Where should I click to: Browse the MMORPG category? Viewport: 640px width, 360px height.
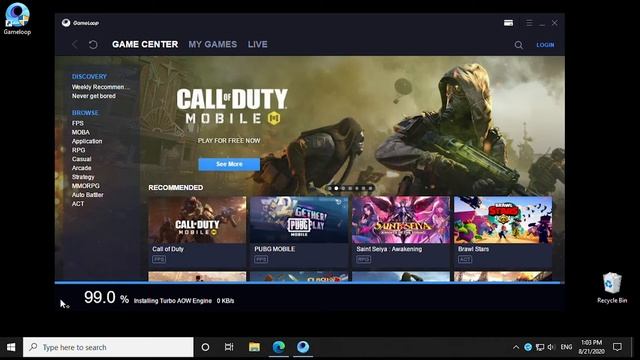pos(86,186)
